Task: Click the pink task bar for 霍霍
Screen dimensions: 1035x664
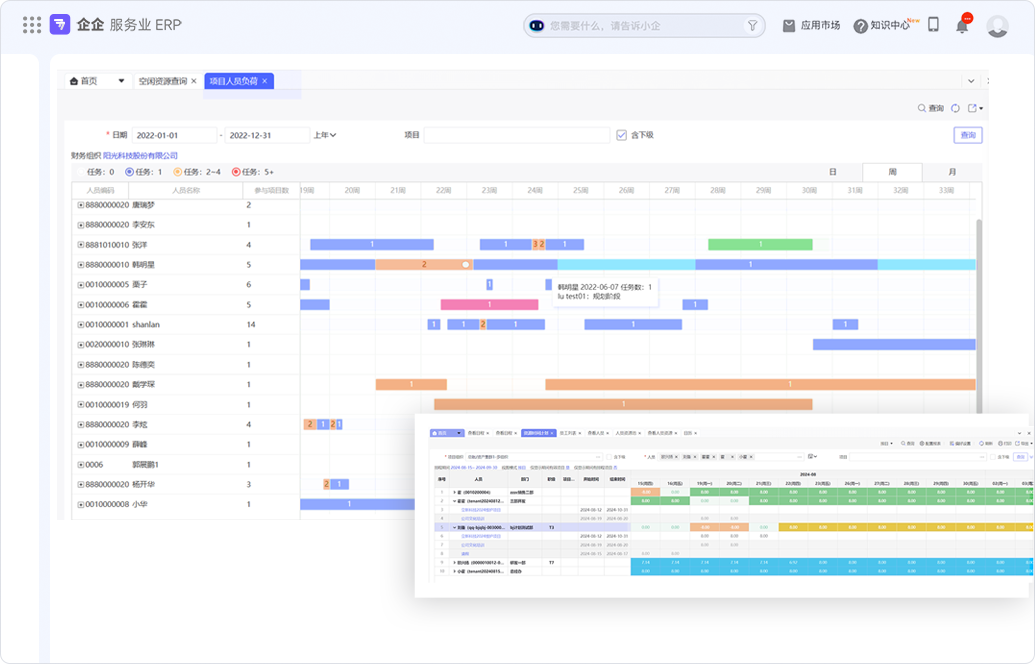Action: click(x=489, y=305)
